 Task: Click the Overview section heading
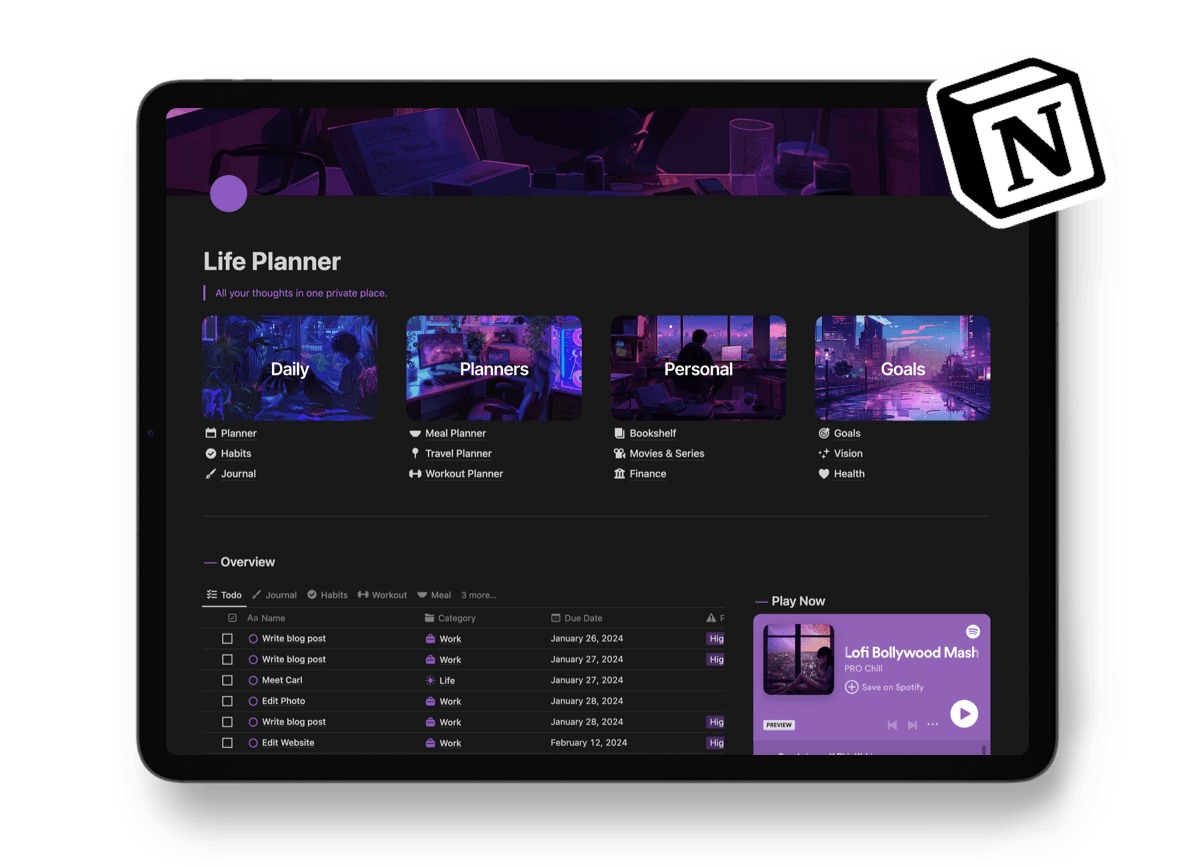(247, 562)
